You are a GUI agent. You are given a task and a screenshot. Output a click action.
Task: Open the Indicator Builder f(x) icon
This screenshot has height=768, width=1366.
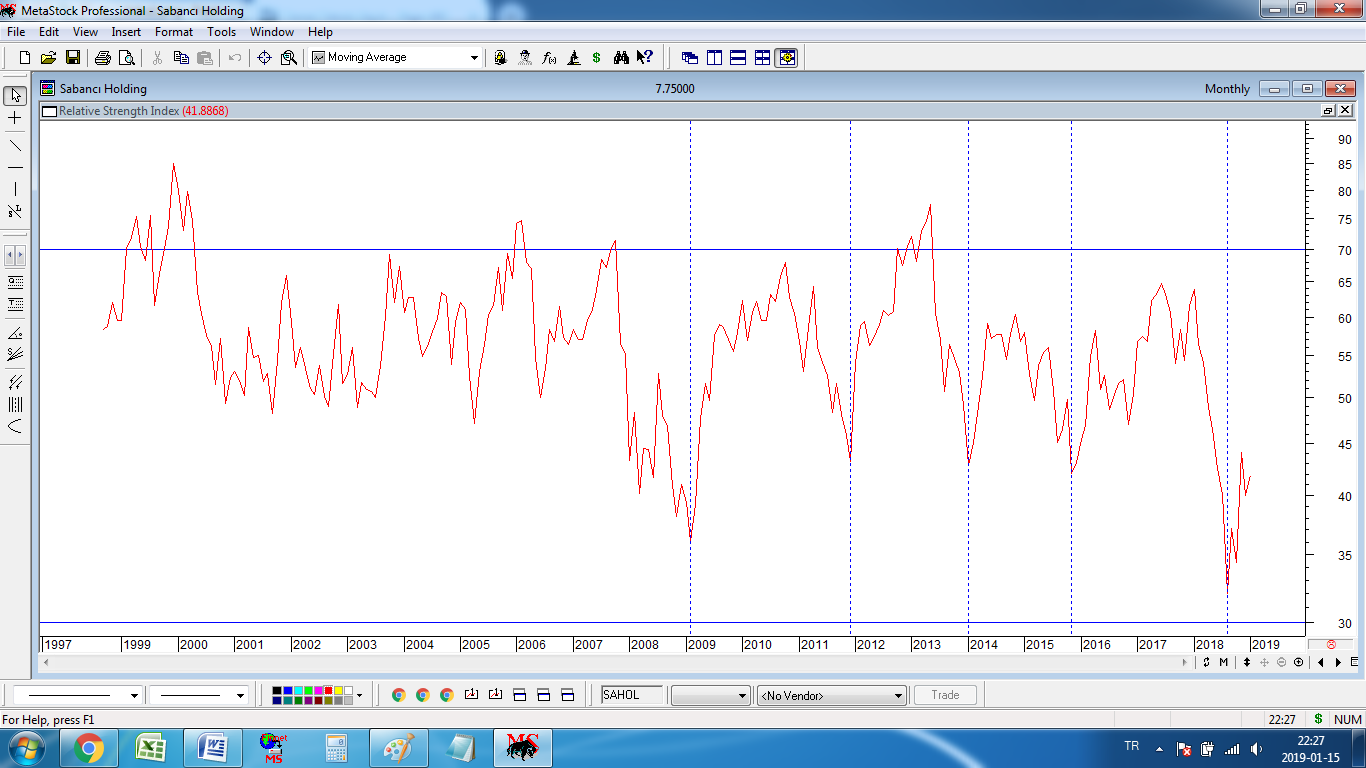coord(549,58)
